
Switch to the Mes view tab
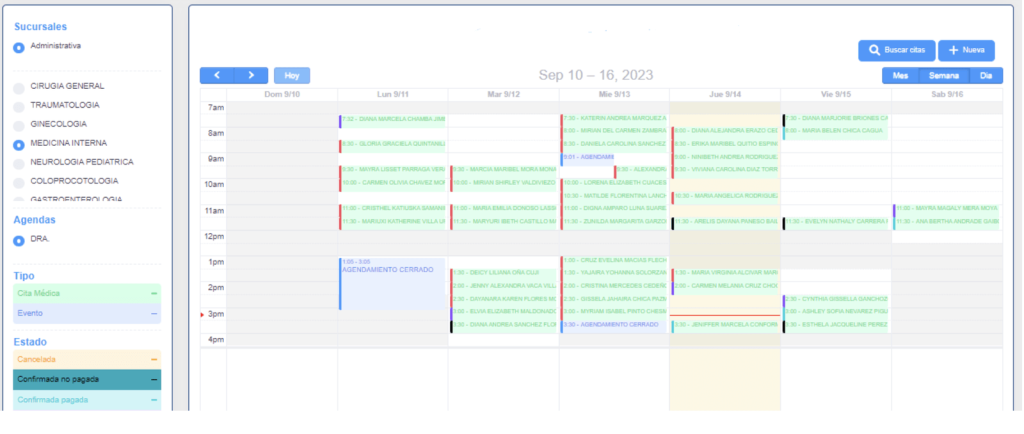click(x=900, y=76)
